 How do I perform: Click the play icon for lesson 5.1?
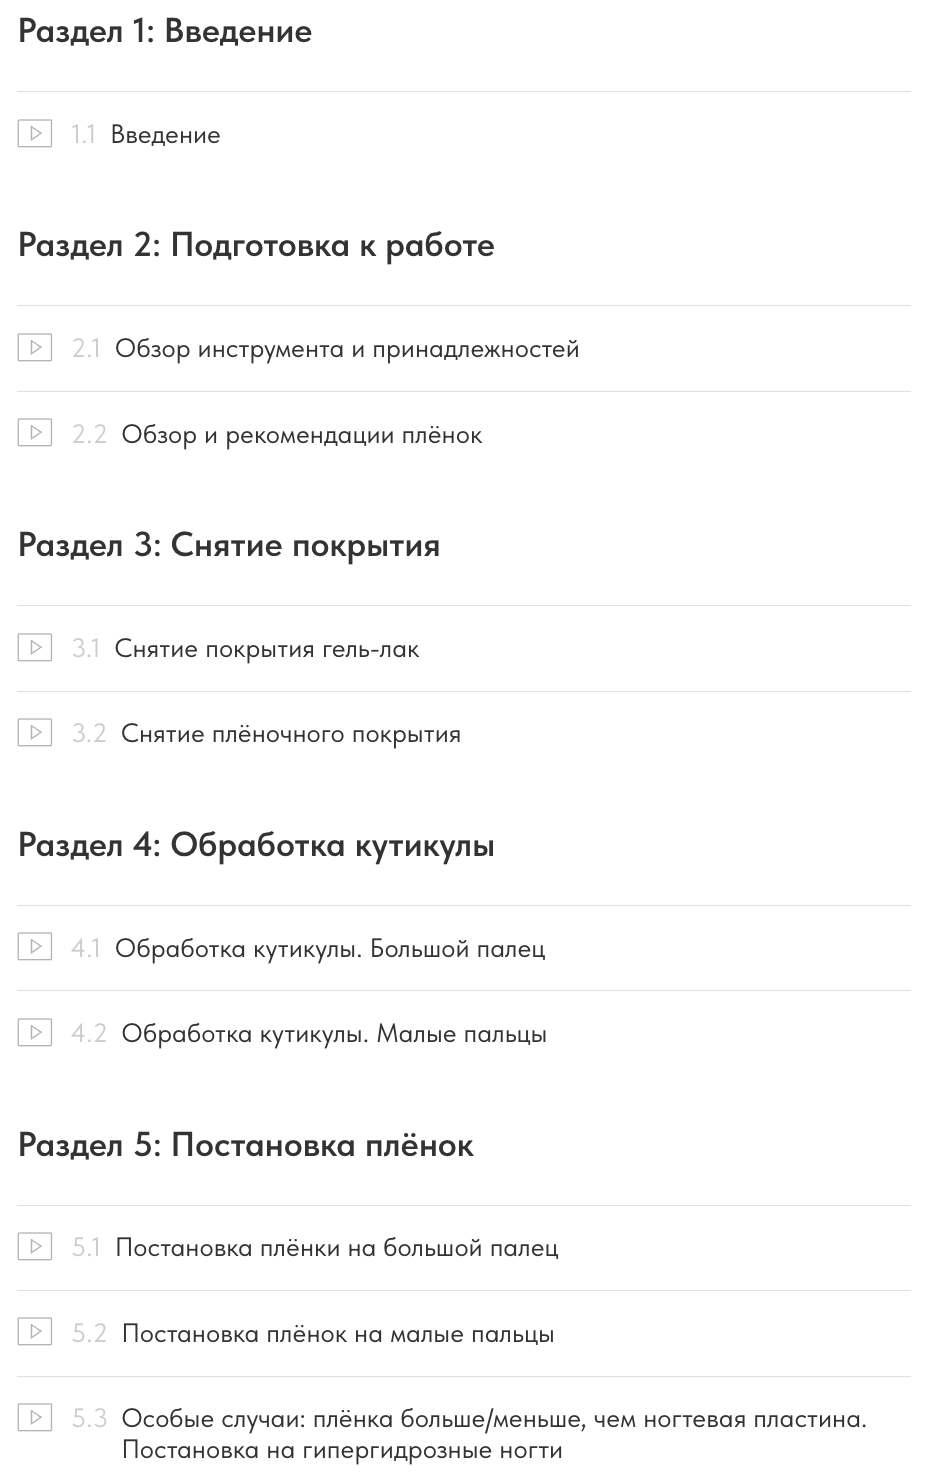tap(35, 1246)
